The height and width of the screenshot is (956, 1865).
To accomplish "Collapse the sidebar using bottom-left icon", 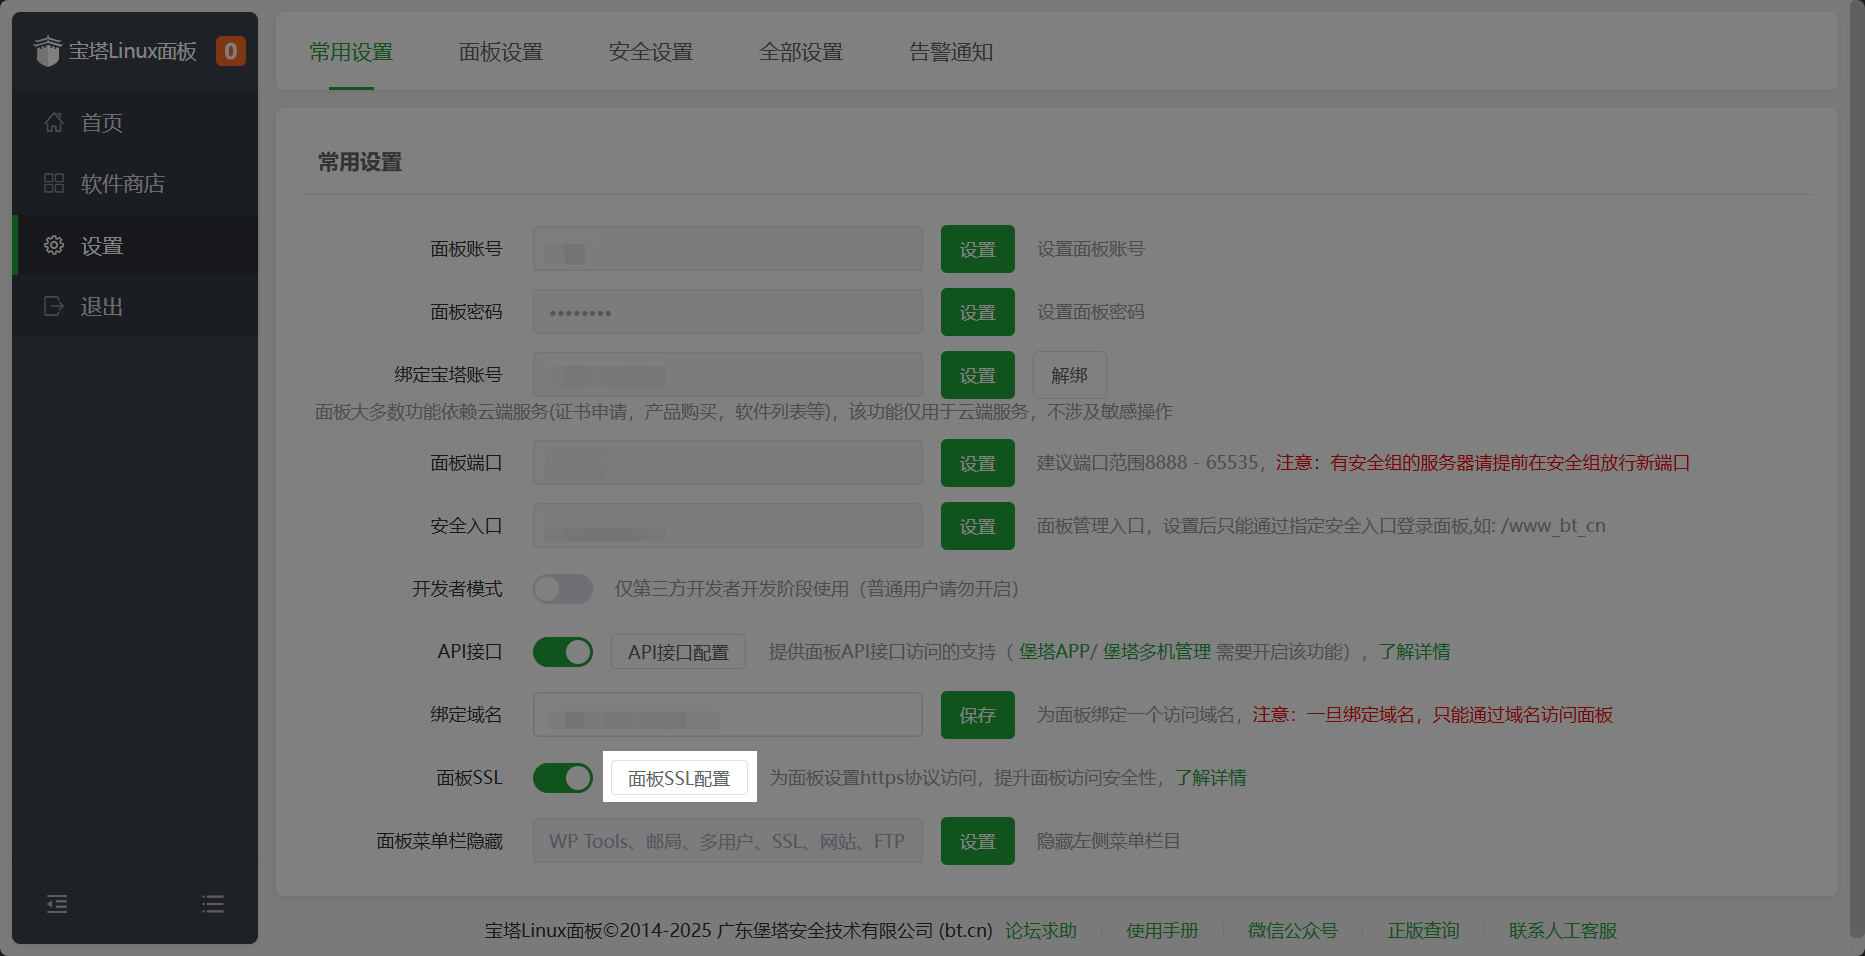I will click(x=57, y=904).
